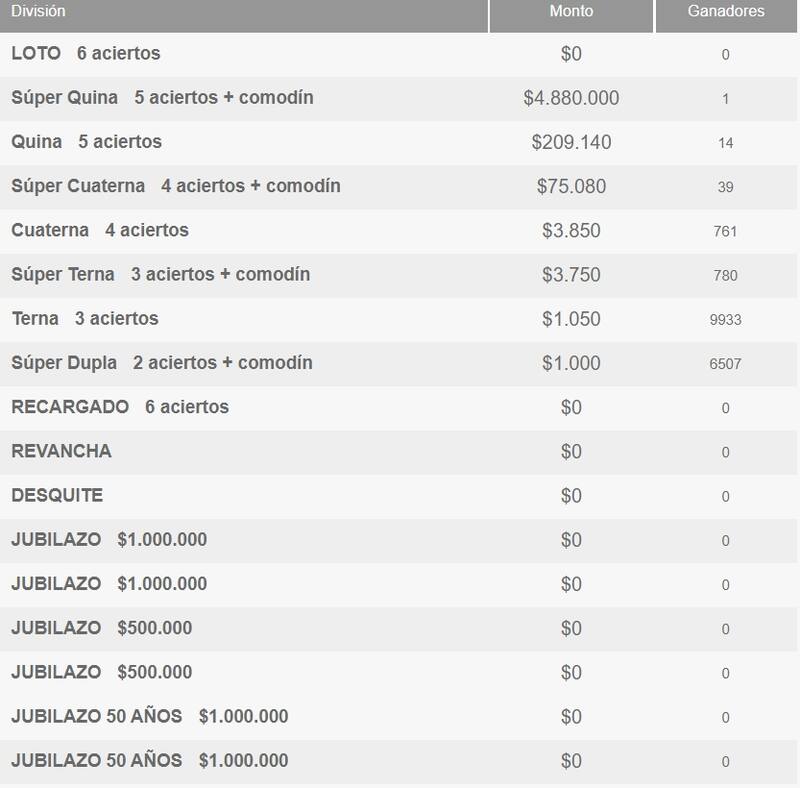800x788 pixels.
Task: Select the 9933 winners count
Action: click(726, 320)
